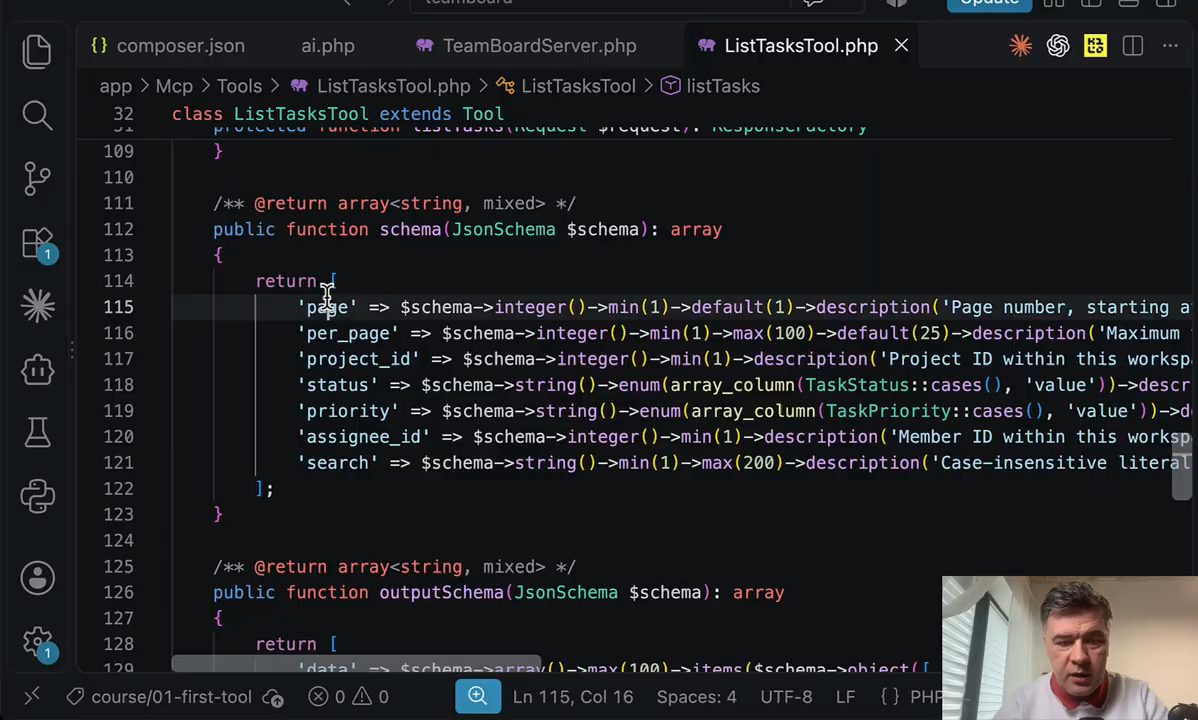Click the ChatGPT icon in editor toolbar

point(1057,46)
